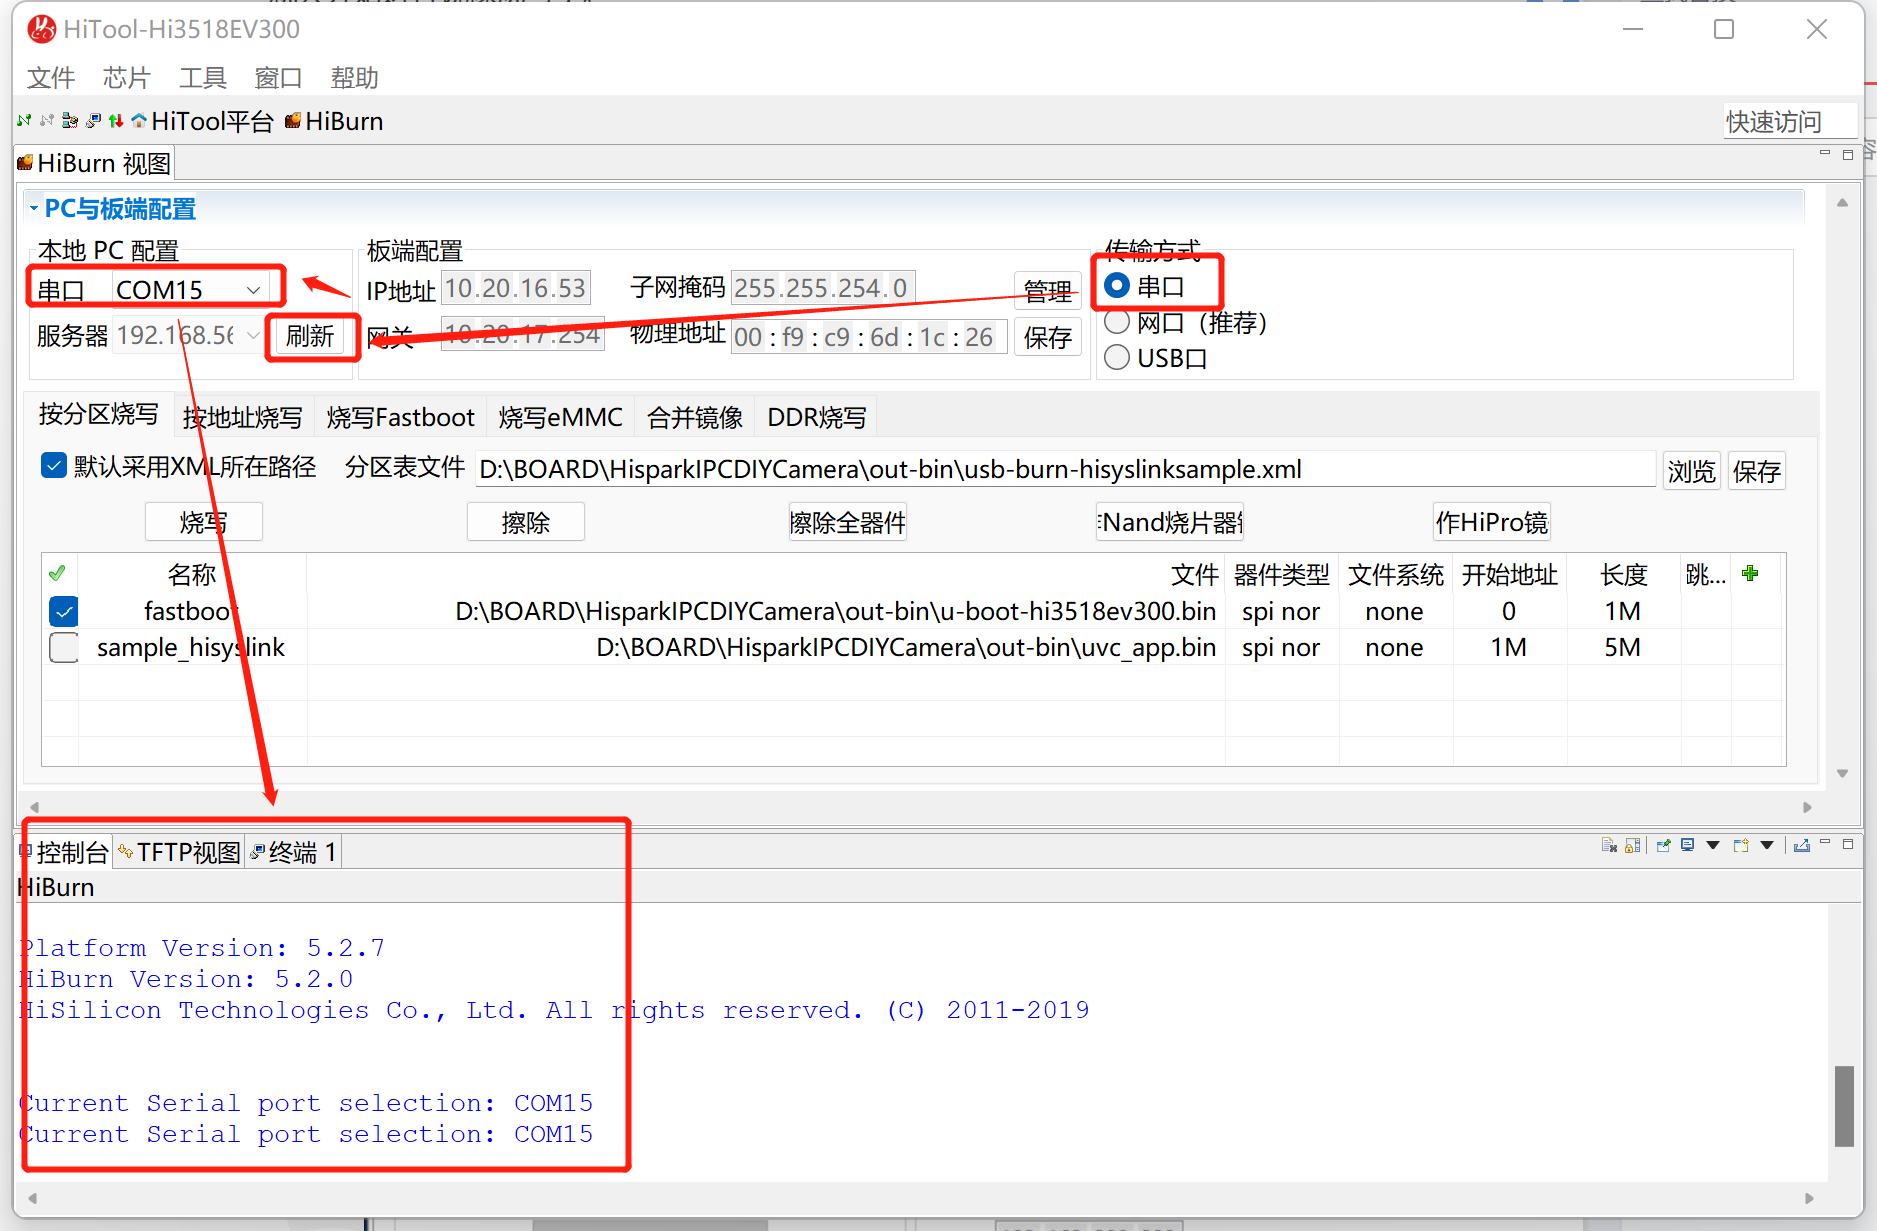Image resolution: width=1877 pixels, height=1231 pixels.
Task: Minimize the HiBurn view panel
Action: pyautogui.click(x=1825, y=154)
